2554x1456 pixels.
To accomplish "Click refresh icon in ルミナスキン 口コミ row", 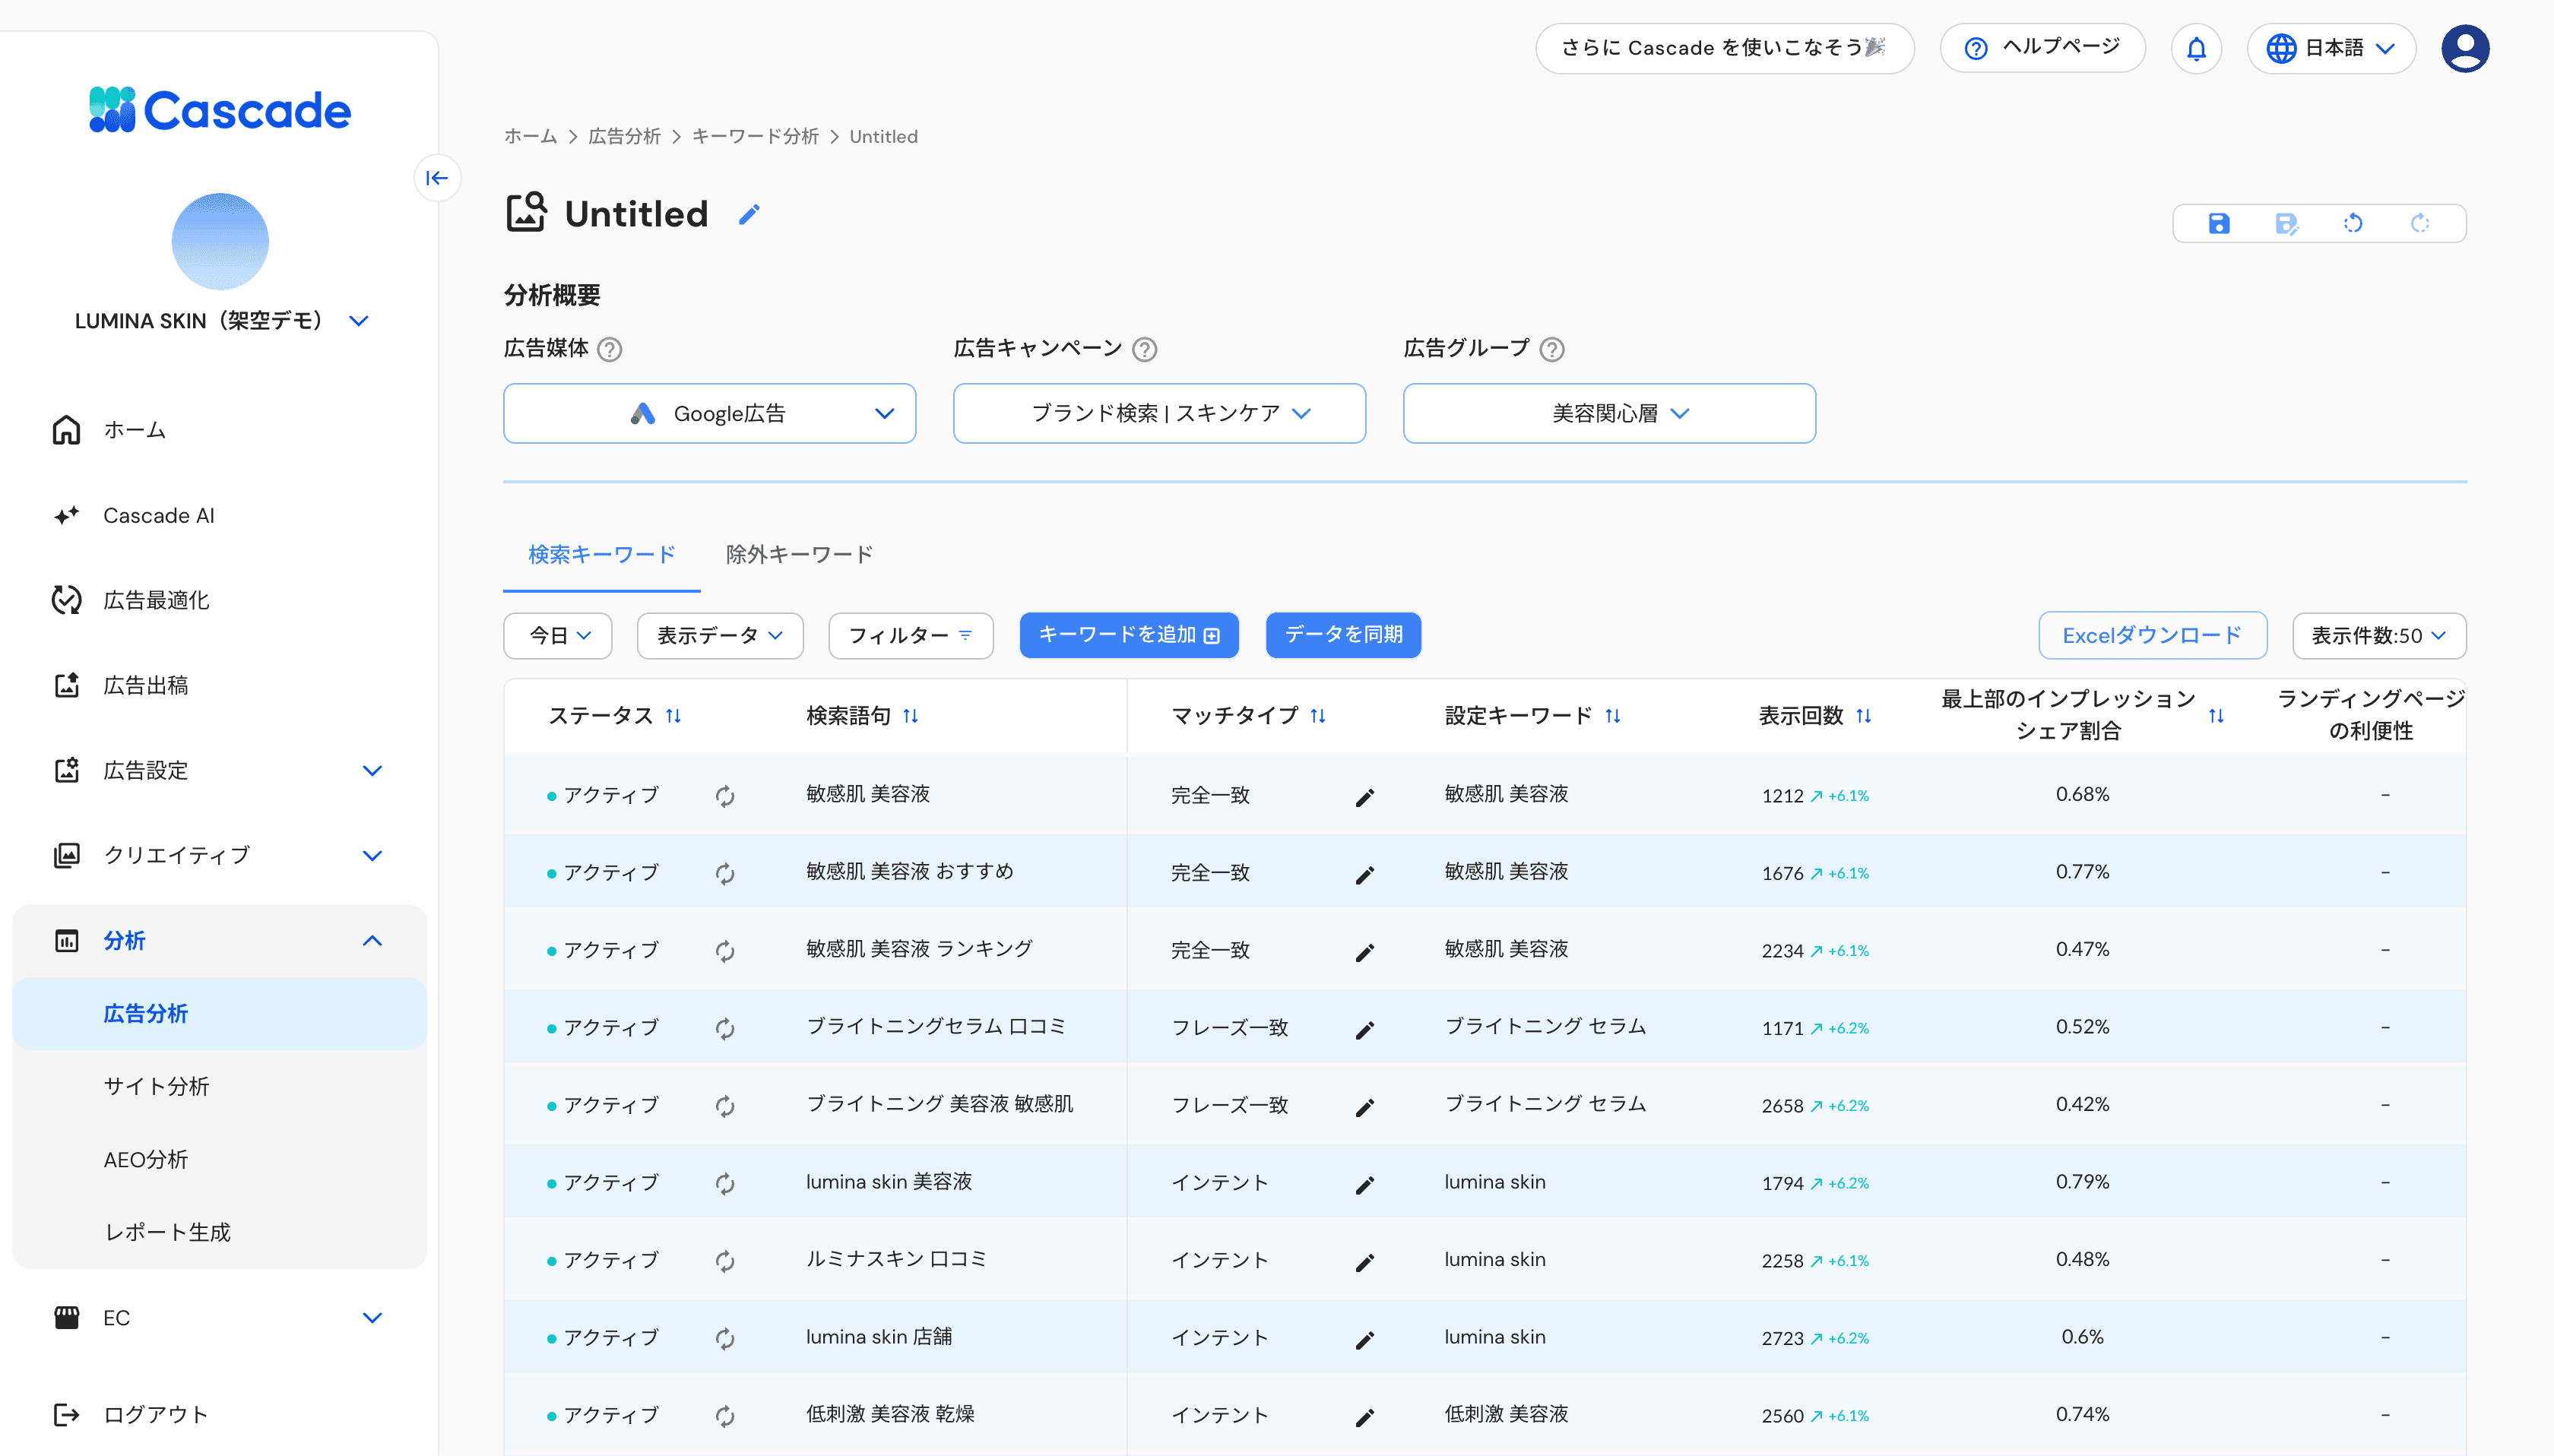I will click(x=725, y=1261).
